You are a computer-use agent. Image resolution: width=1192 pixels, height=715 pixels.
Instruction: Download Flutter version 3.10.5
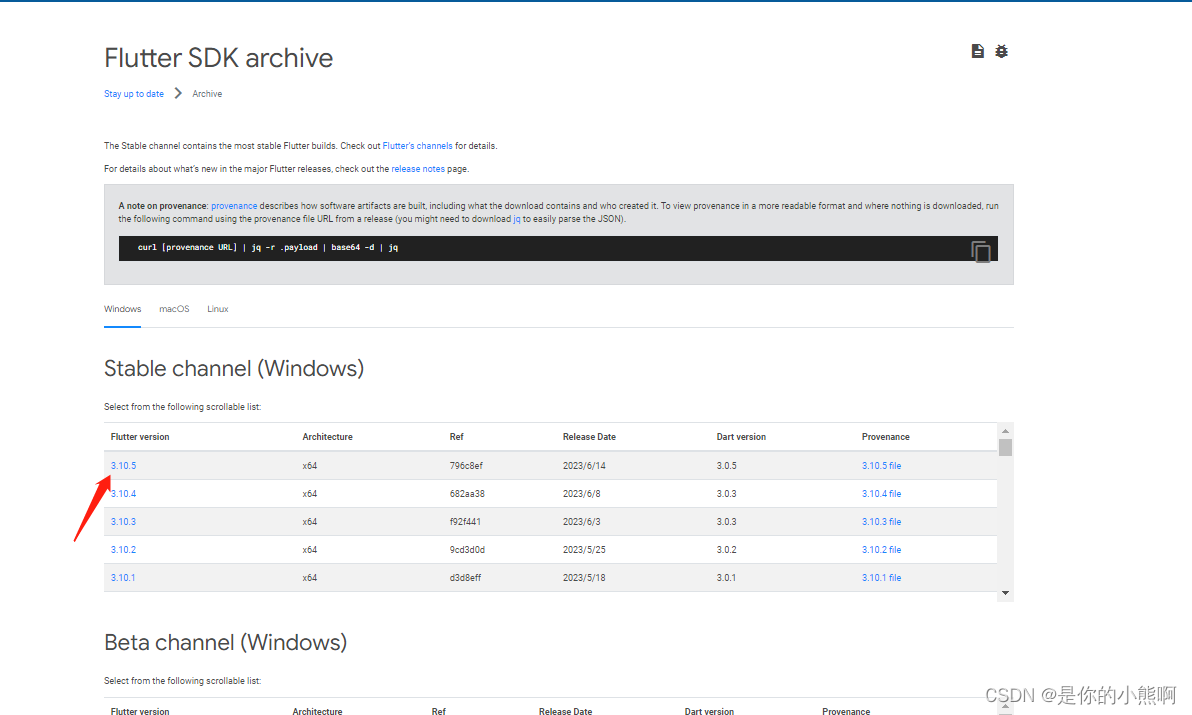[123, 466]
